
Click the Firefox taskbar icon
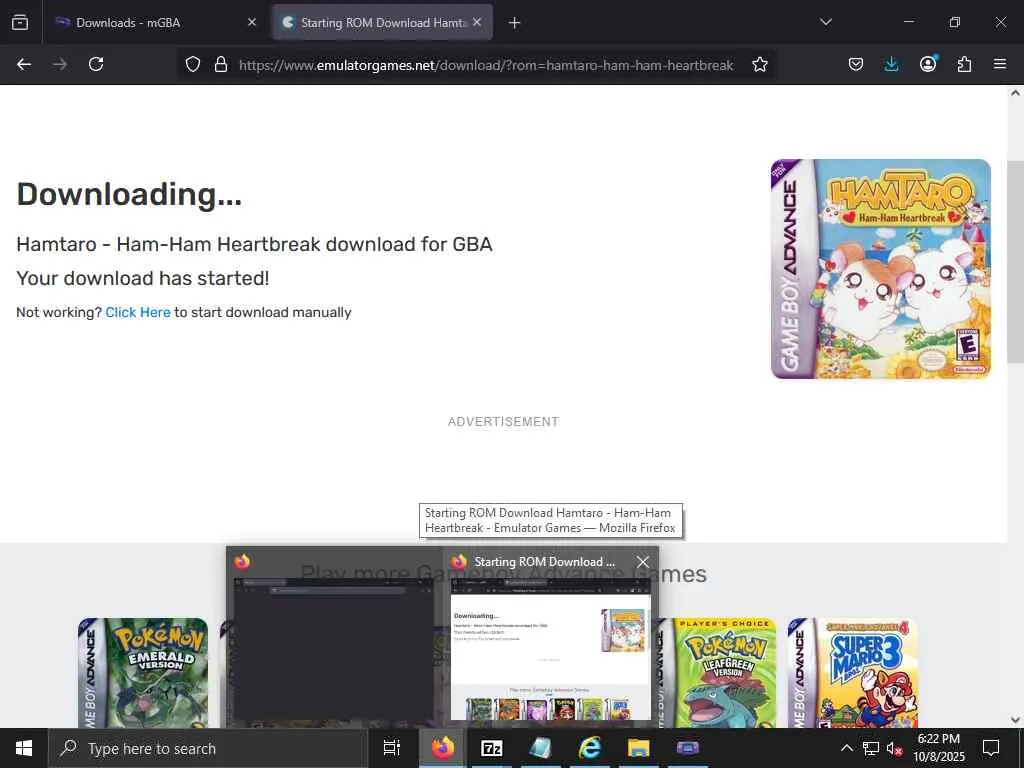coord(442,748)
